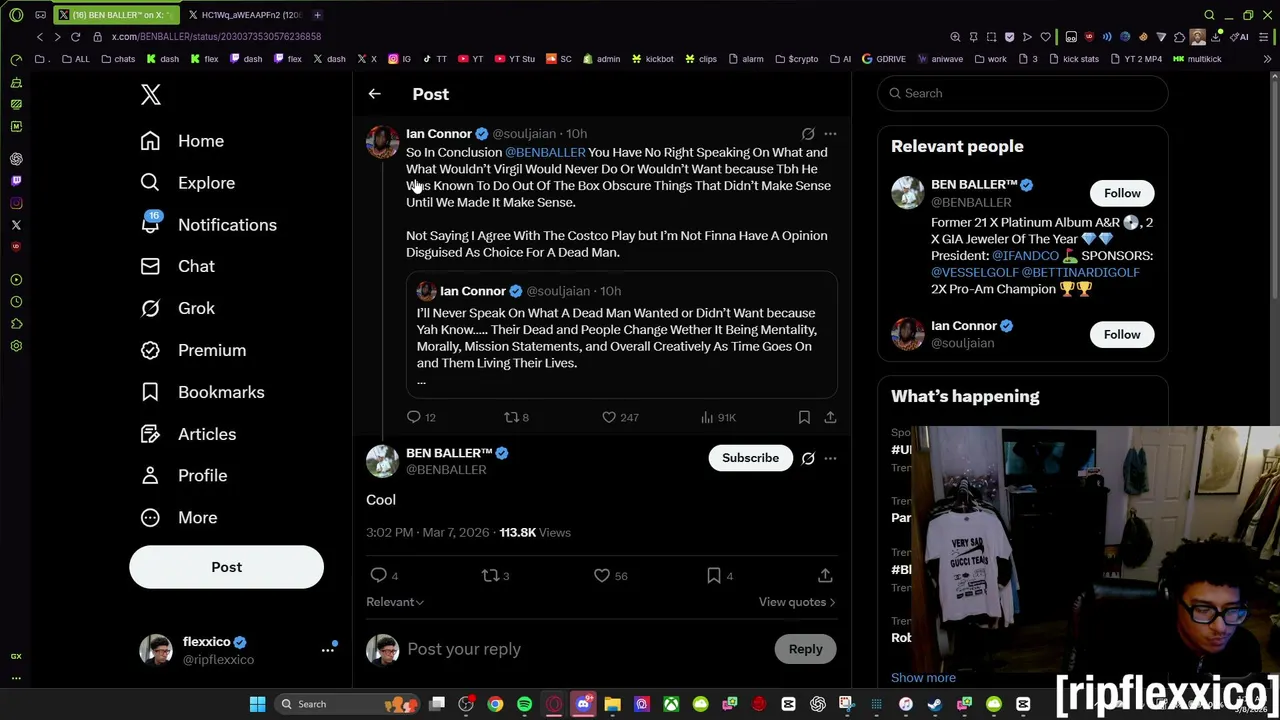
Task: Go back with the Post back arrow
Action: [374, 94]
